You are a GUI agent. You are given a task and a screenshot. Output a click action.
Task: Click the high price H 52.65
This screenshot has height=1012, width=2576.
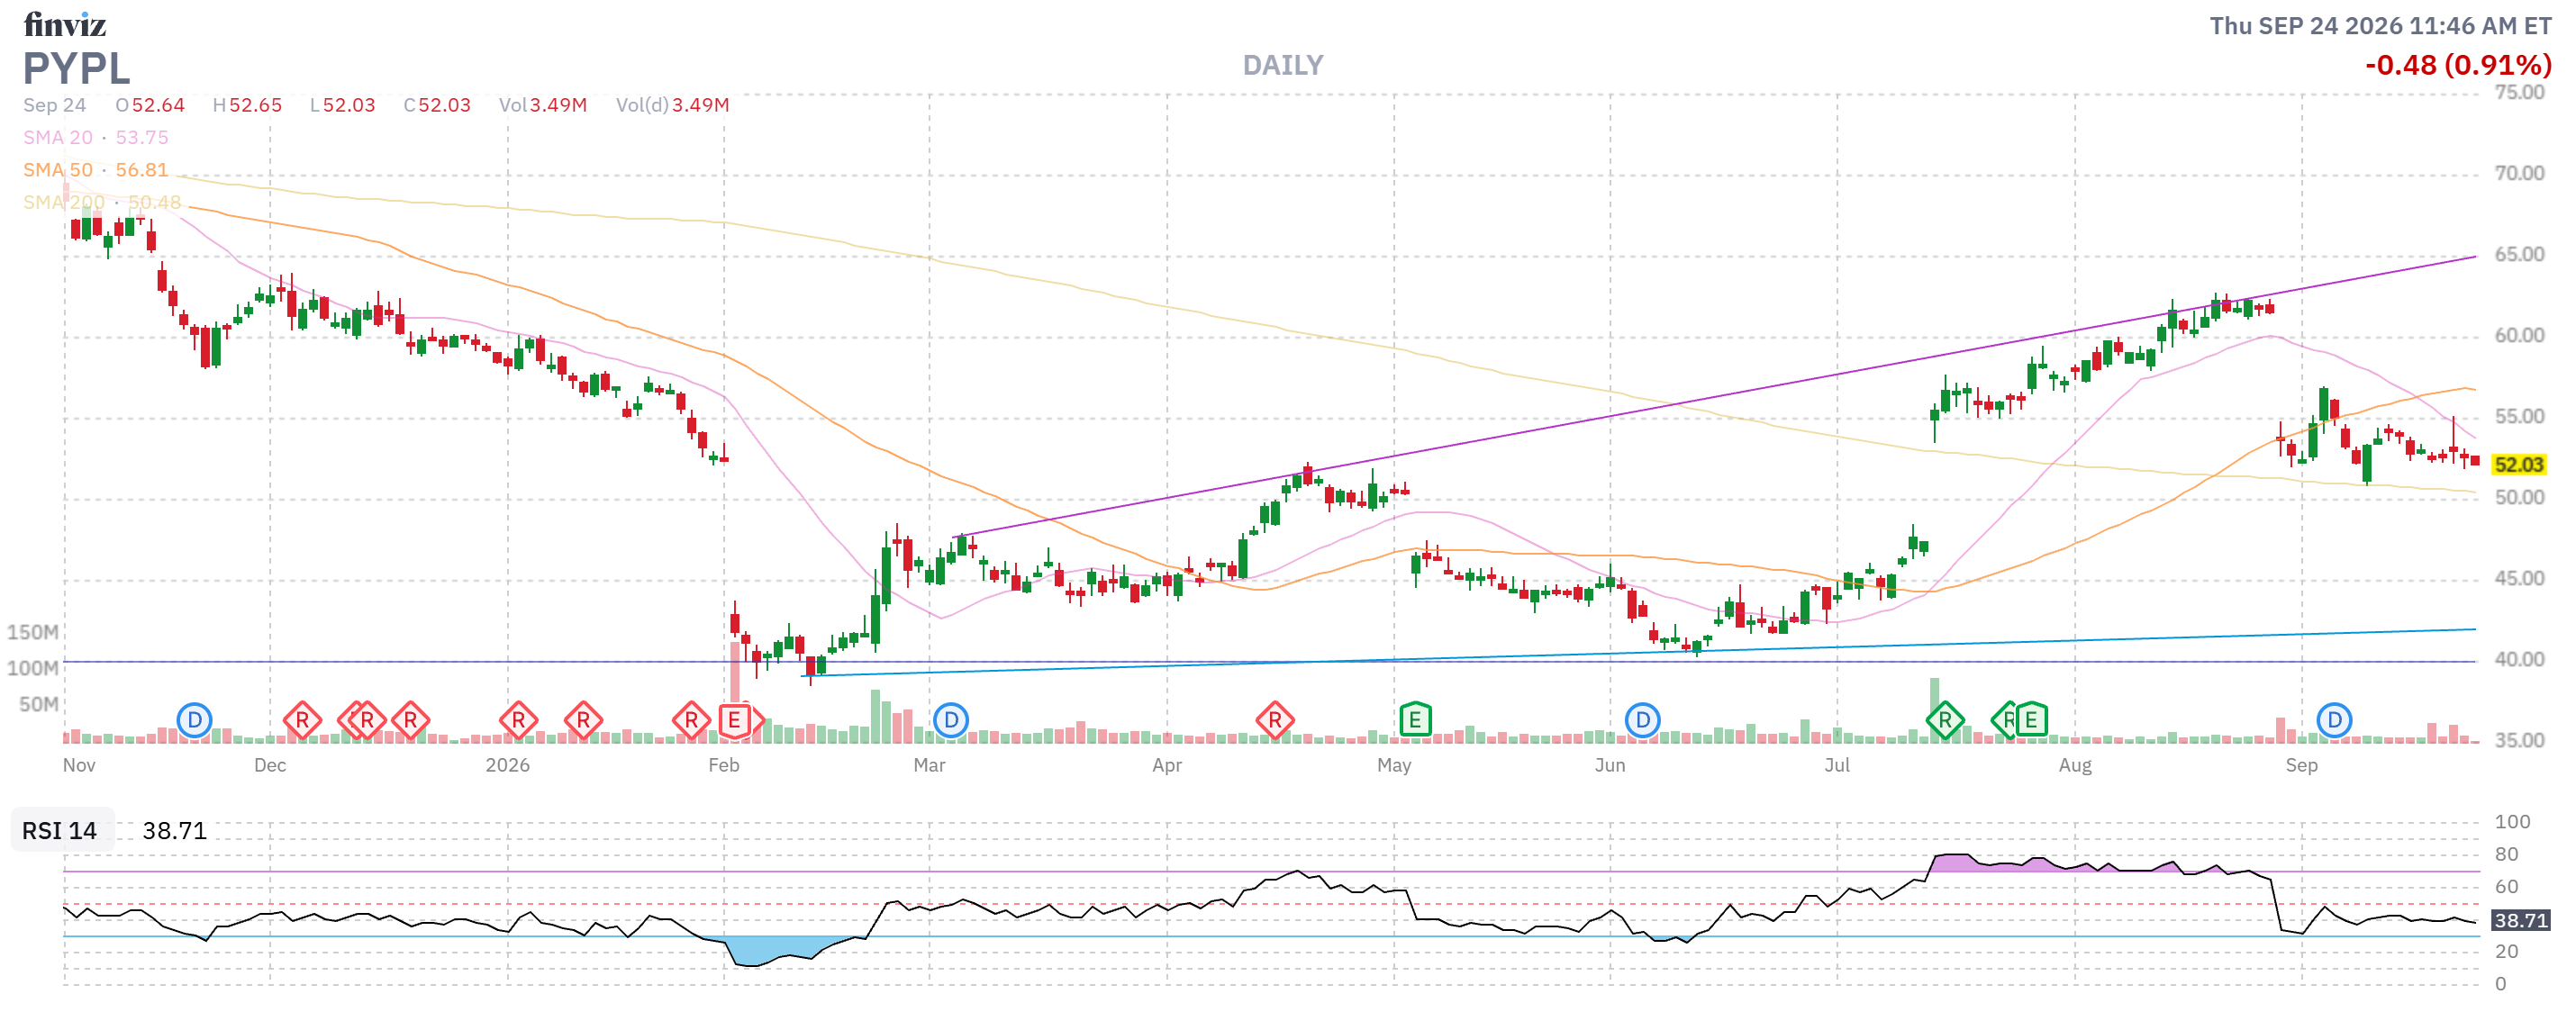click(x=247, y=105)
